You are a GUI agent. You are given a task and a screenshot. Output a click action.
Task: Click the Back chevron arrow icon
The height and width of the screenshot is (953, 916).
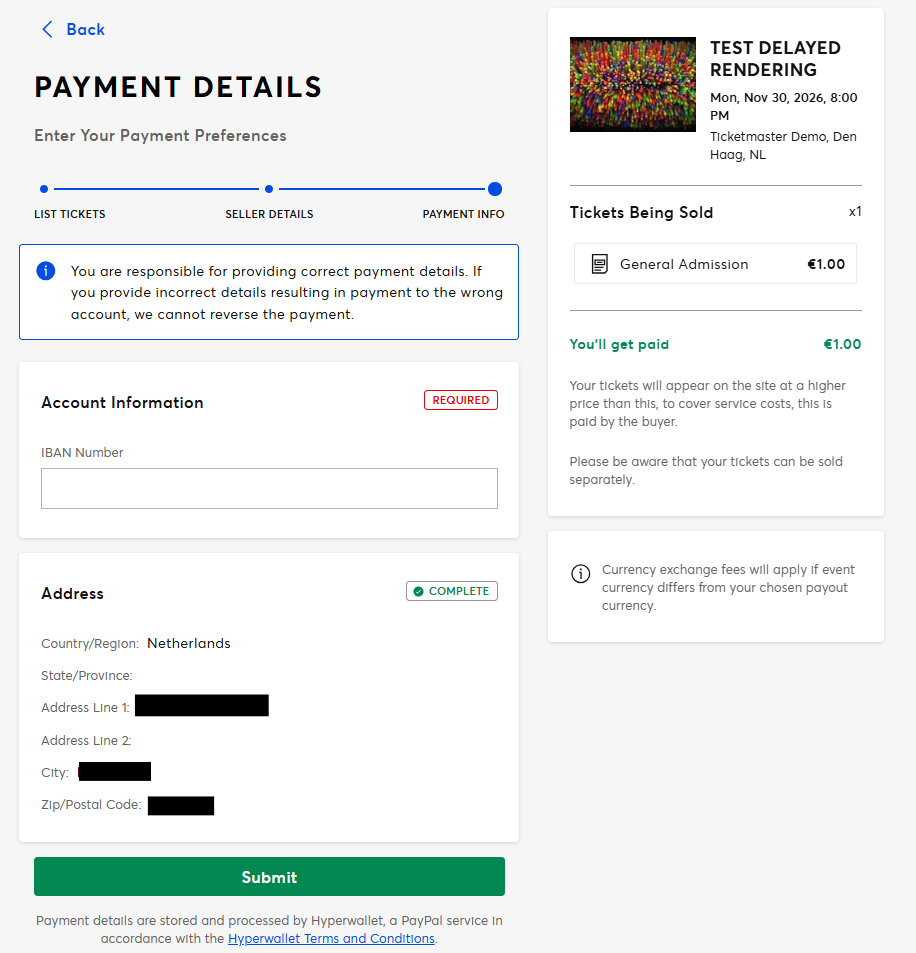[x=47, y=30]
